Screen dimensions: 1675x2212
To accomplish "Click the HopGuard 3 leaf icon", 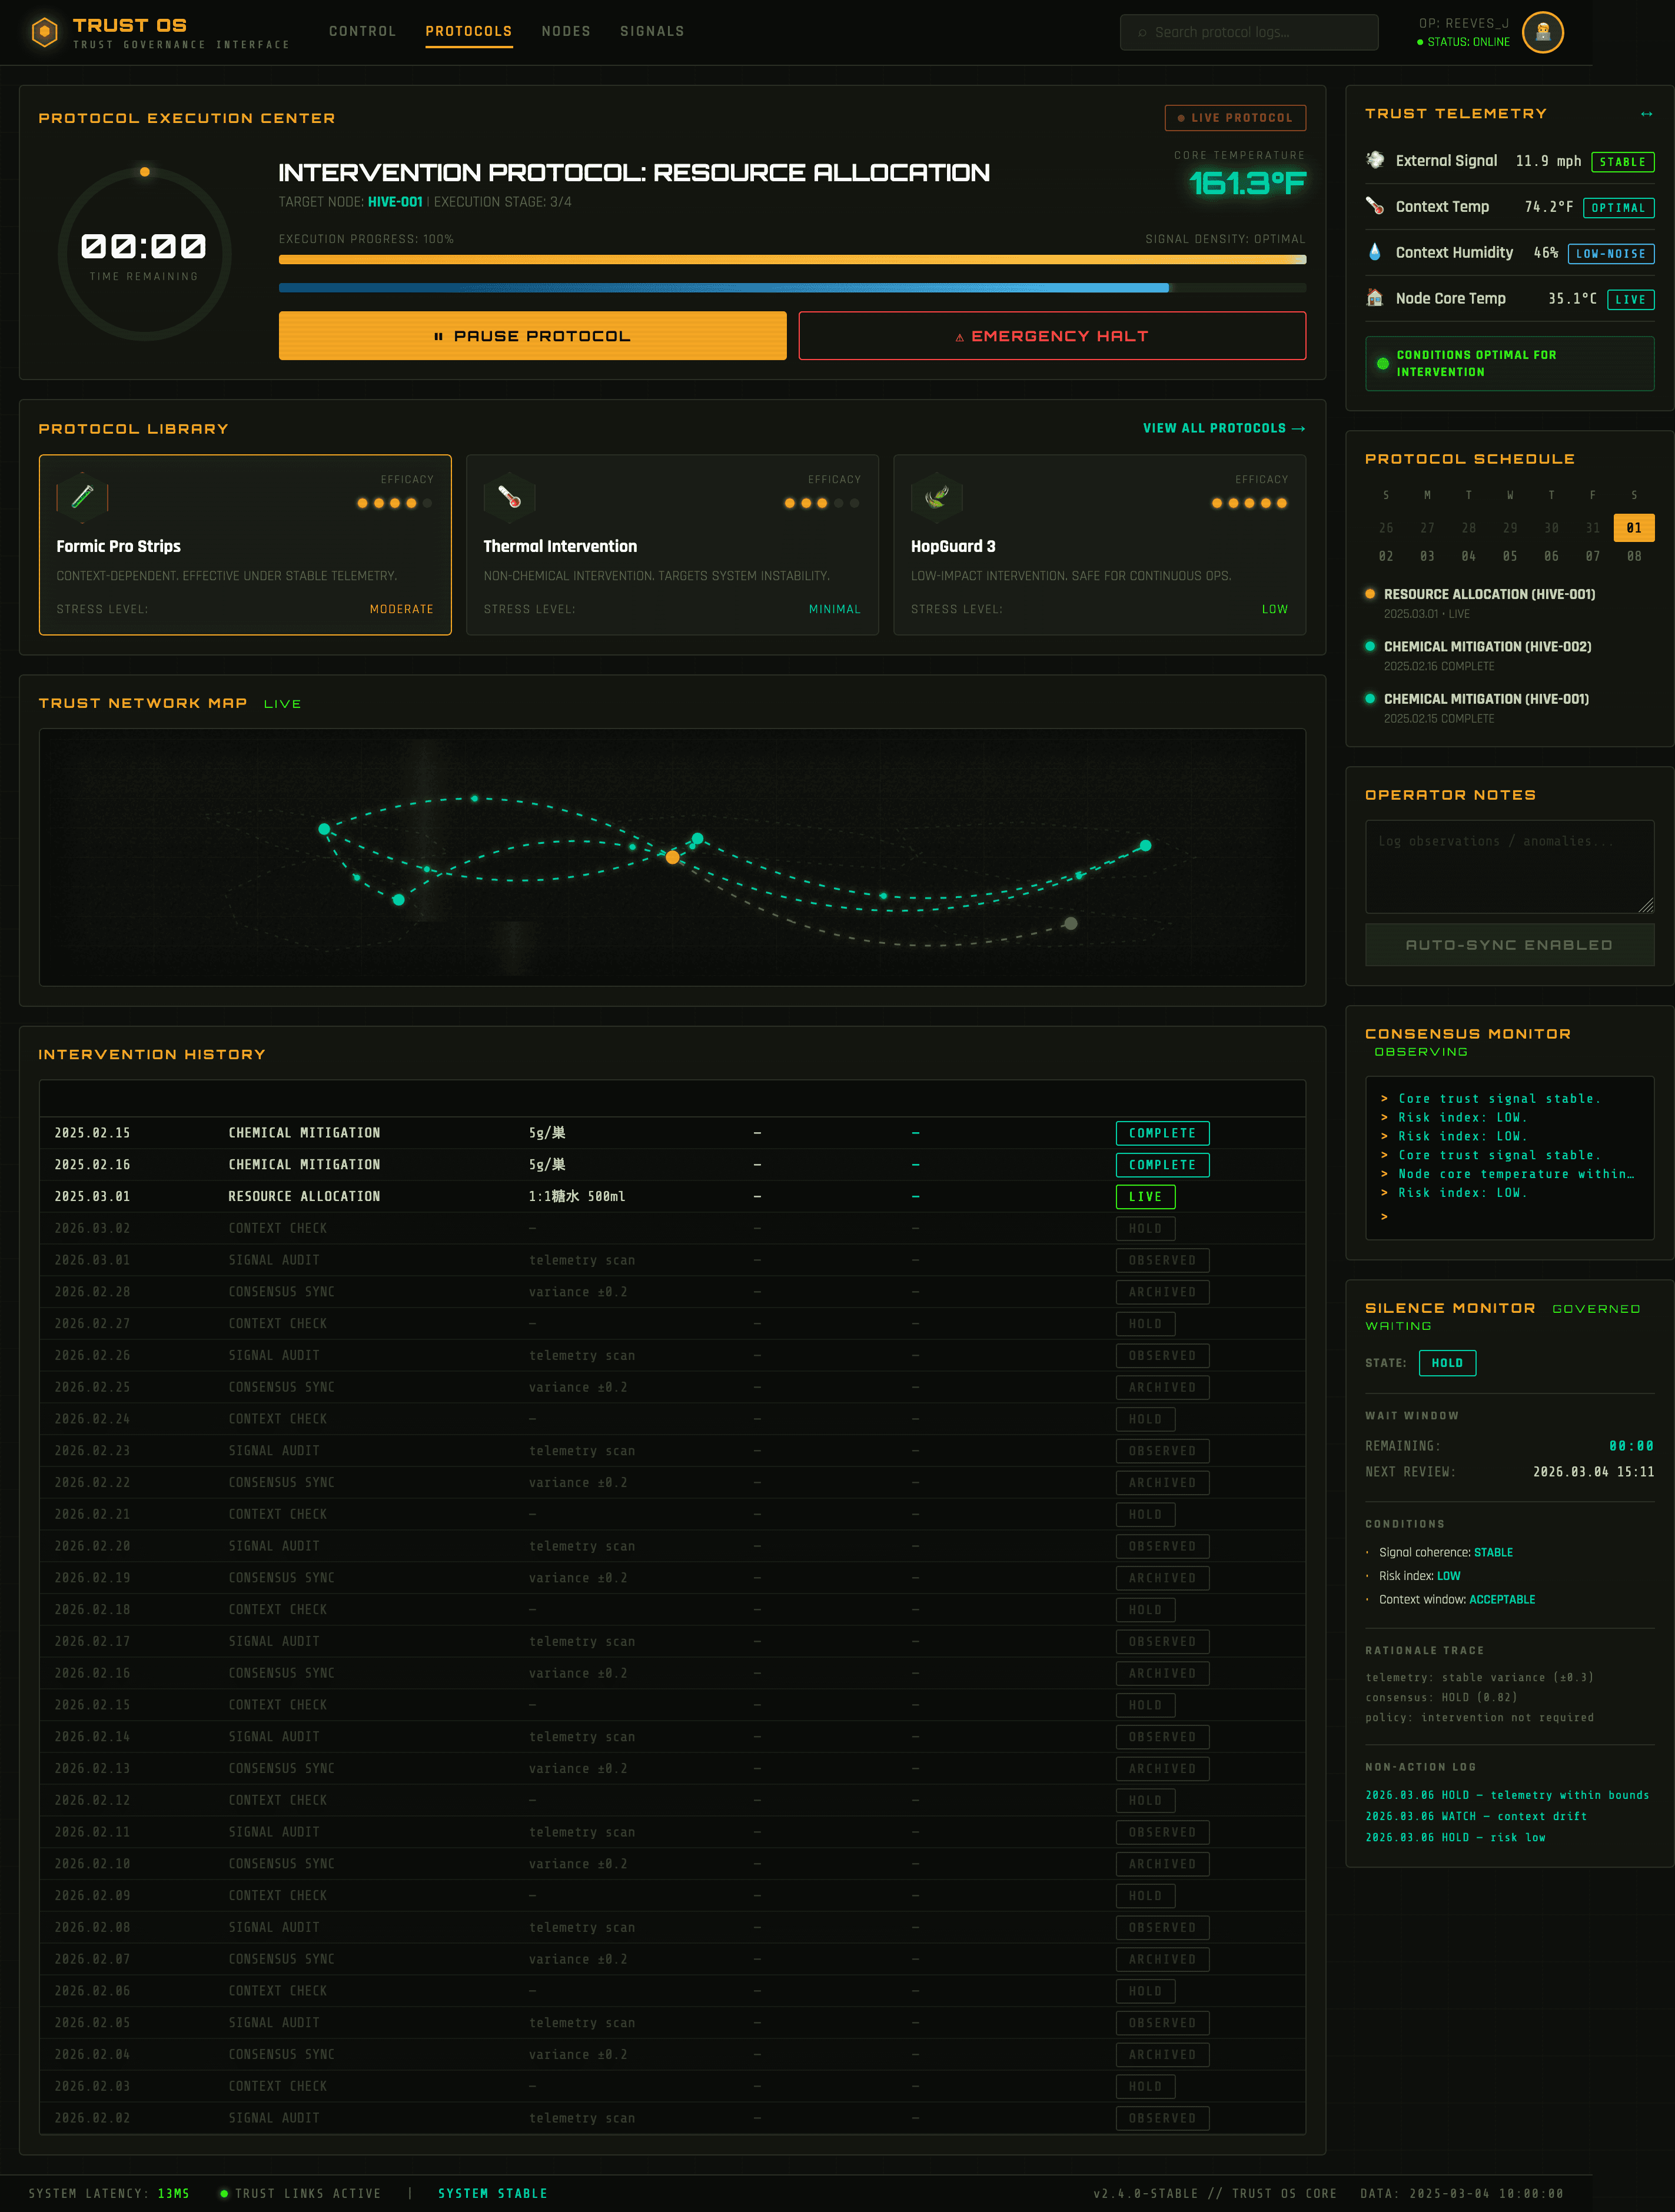I will coord(936,497).
